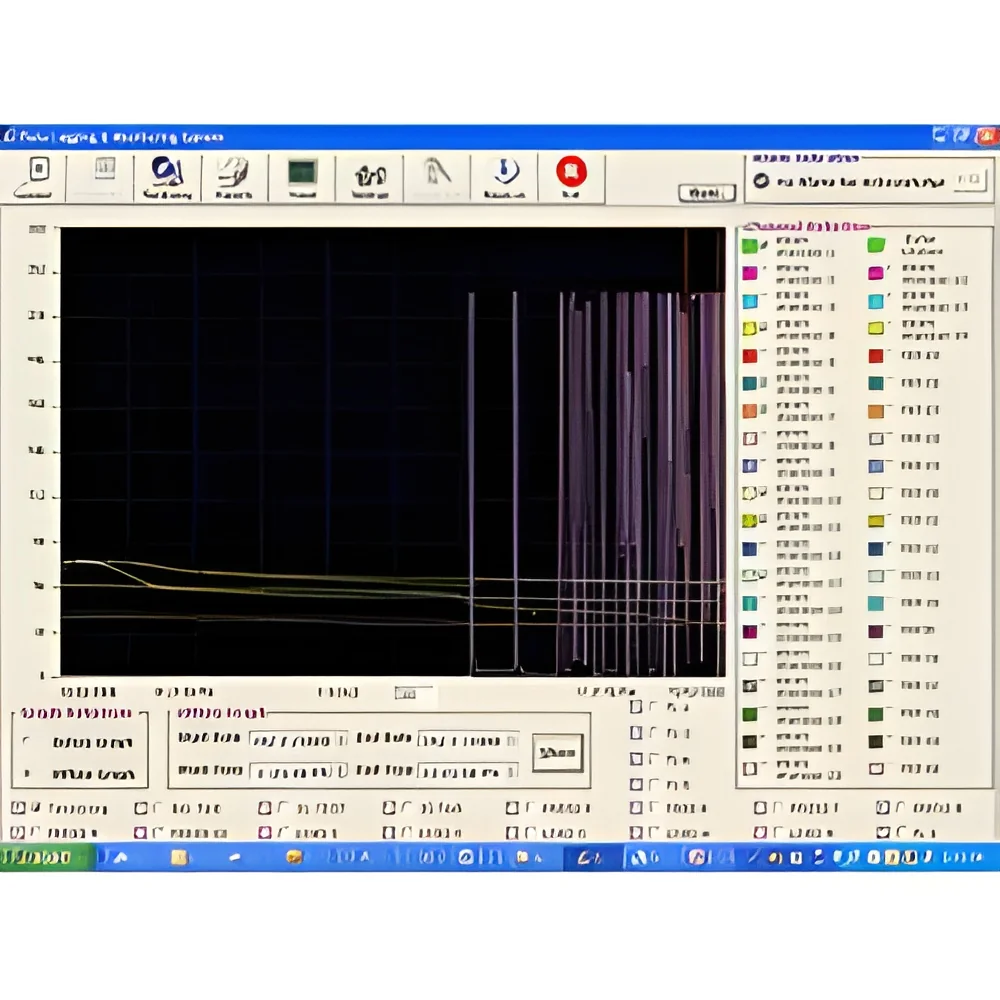The image size is (1000, 1000).
Task: Click the green monitor screen toolbar icon
Action: tap(302, 173)
